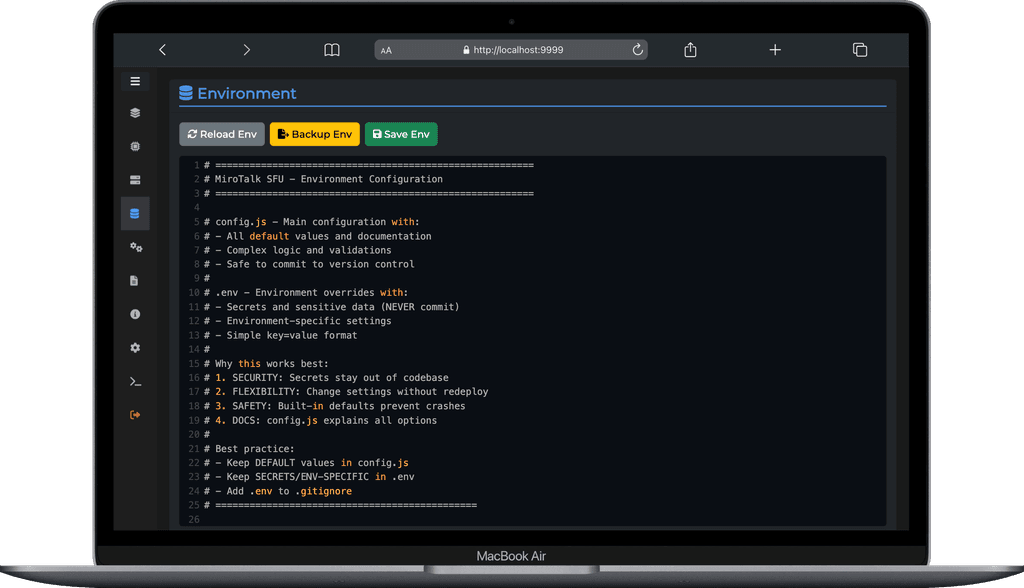The image size is (1024, 588).
Task: Click the localhost:9999 address bar
Action: tap(512, 50)
